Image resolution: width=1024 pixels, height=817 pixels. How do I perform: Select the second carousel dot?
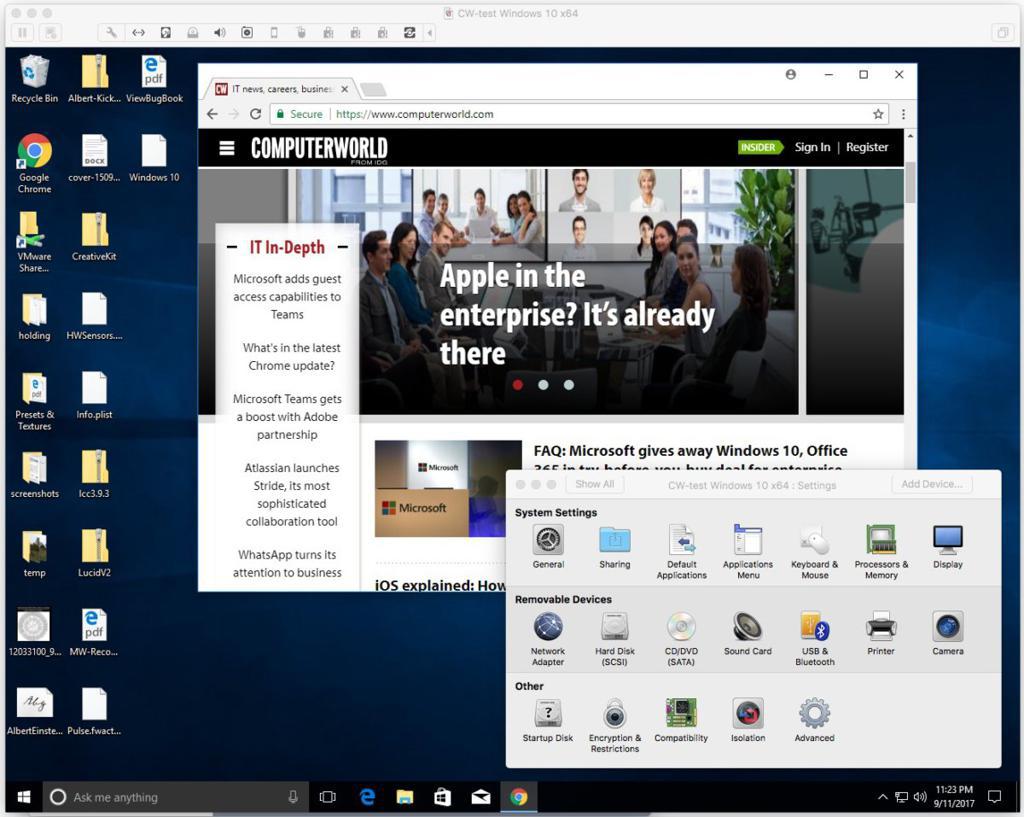click(x=543, y=385)
